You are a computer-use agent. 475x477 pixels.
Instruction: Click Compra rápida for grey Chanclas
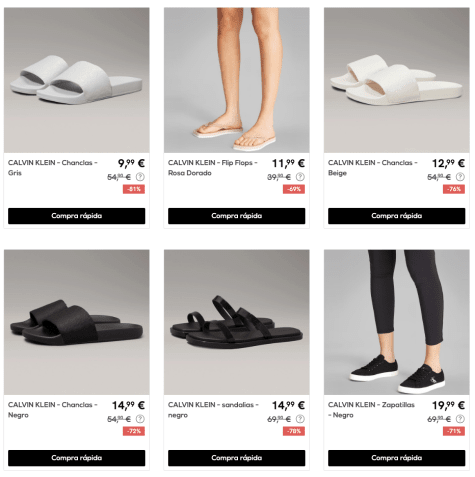click(x=77, y=216)
